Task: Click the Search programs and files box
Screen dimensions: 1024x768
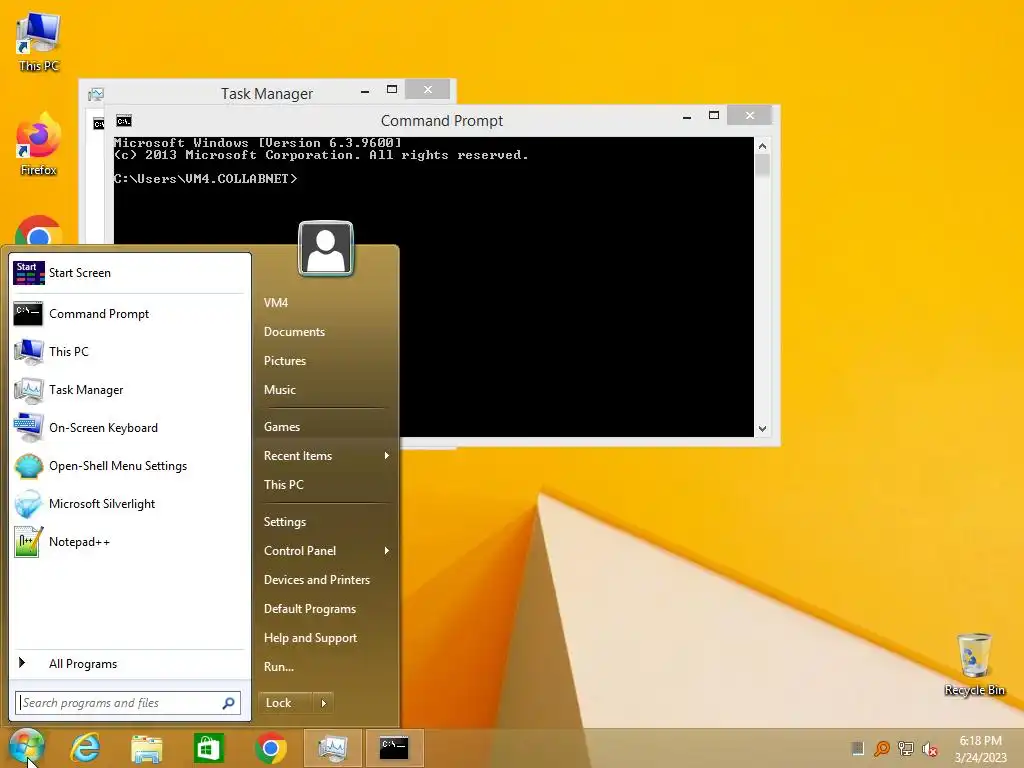Action: 128,703
